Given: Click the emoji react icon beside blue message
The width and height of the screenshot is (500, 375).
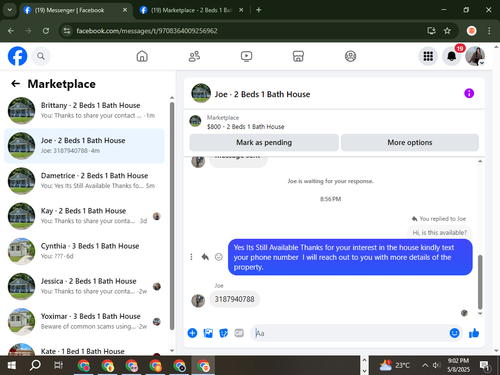Looking at the screenshot, I should (x=219, y=257).
